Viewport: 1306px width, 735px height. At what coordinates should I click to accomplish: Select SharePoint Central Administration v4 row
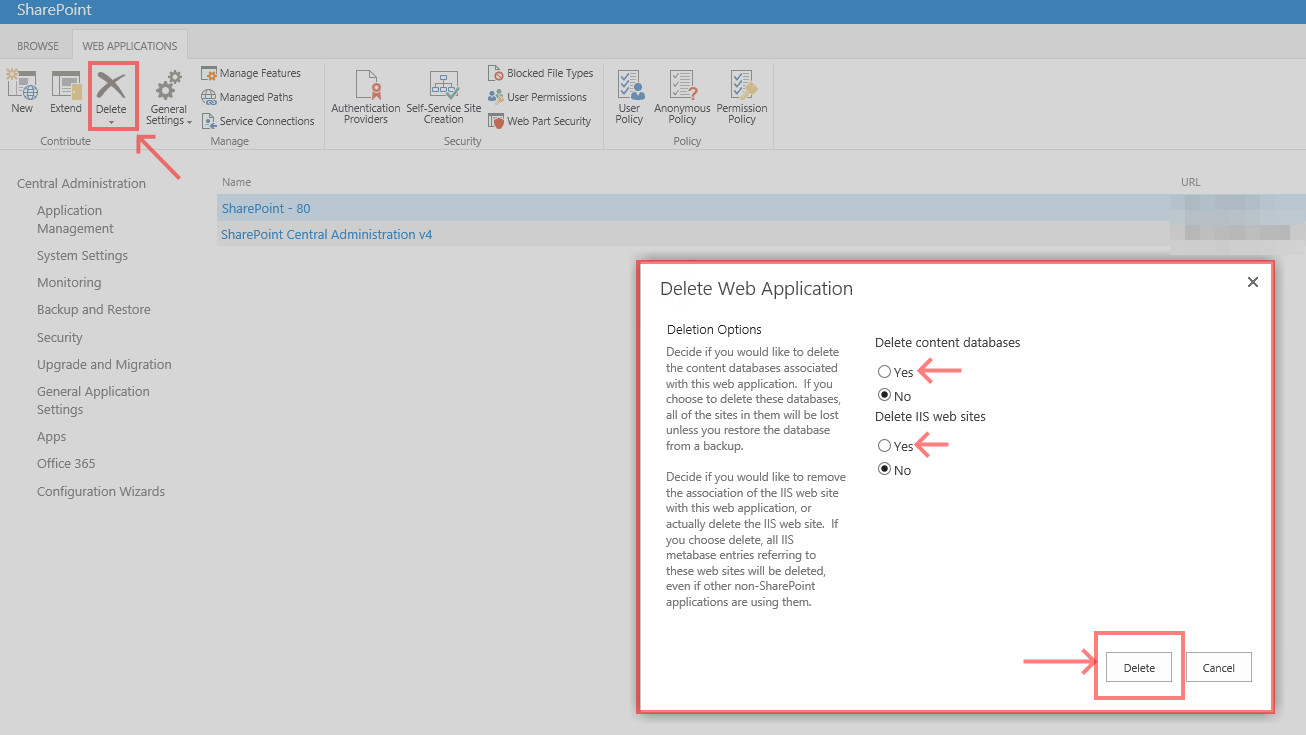click(x=327, y=234)
